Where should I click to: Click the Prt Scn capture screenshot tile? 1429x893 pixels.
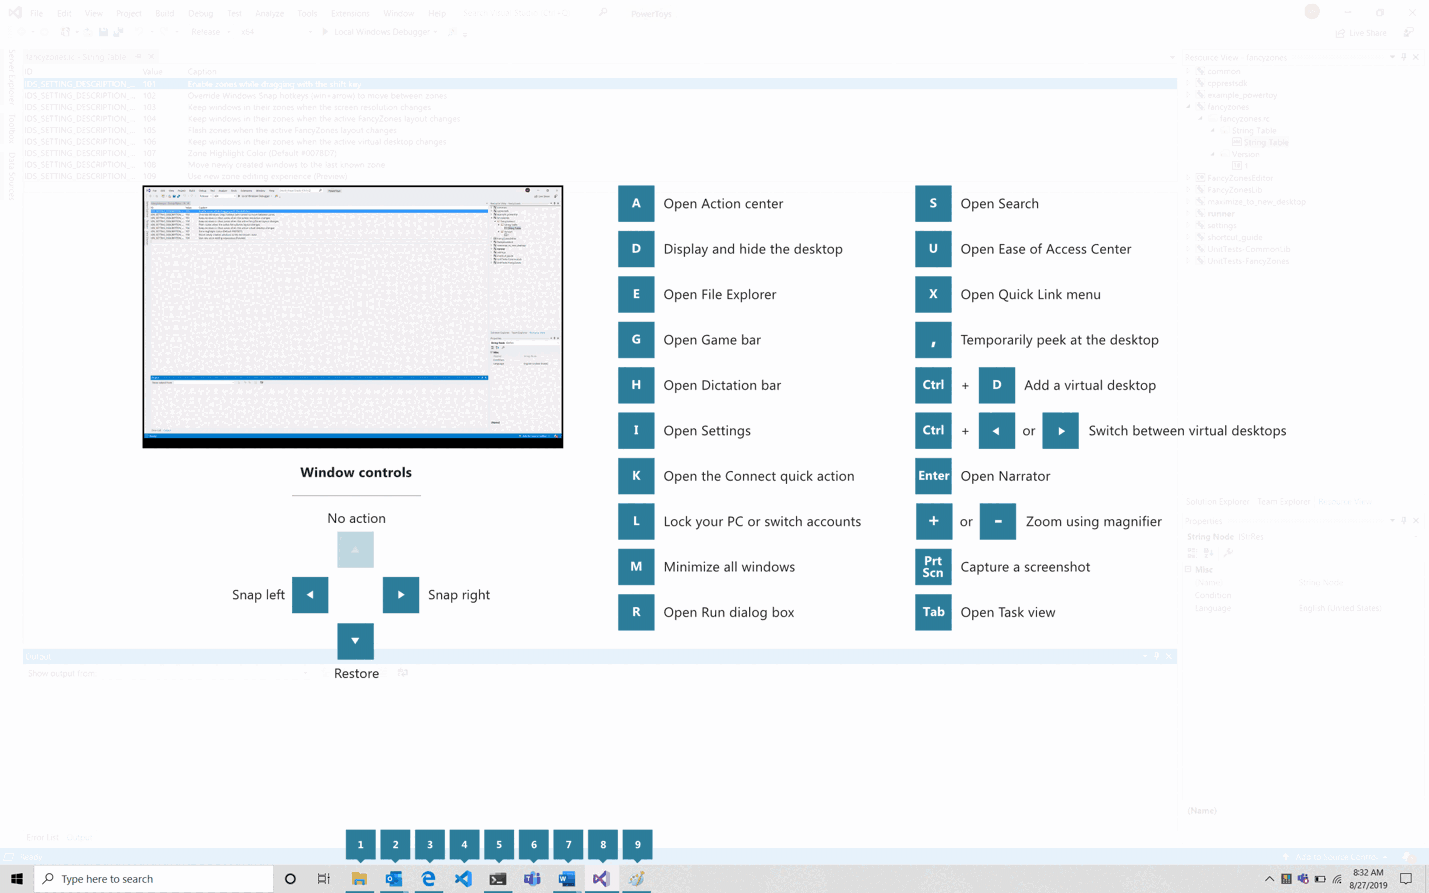[932, 567]
